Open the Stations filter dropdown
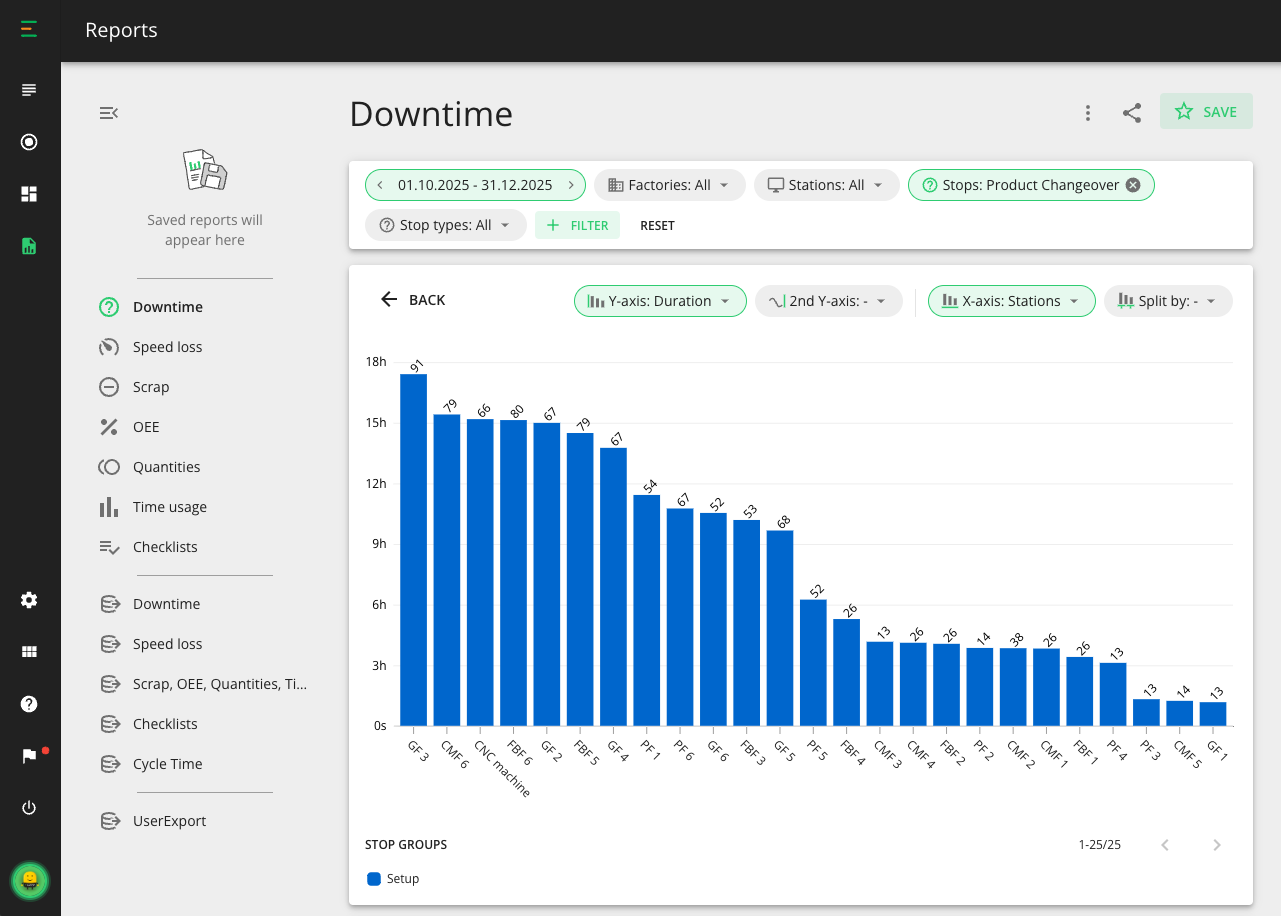The image size is (1281, 916). click(x=826, y=184)
